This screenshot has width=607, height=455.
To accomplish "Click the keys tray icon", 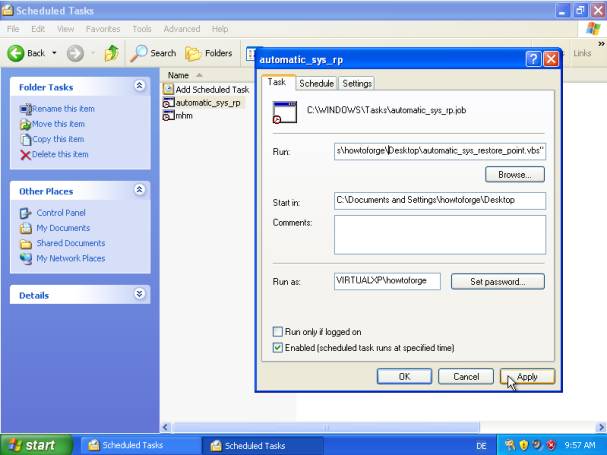I will [x=510, y=445].
